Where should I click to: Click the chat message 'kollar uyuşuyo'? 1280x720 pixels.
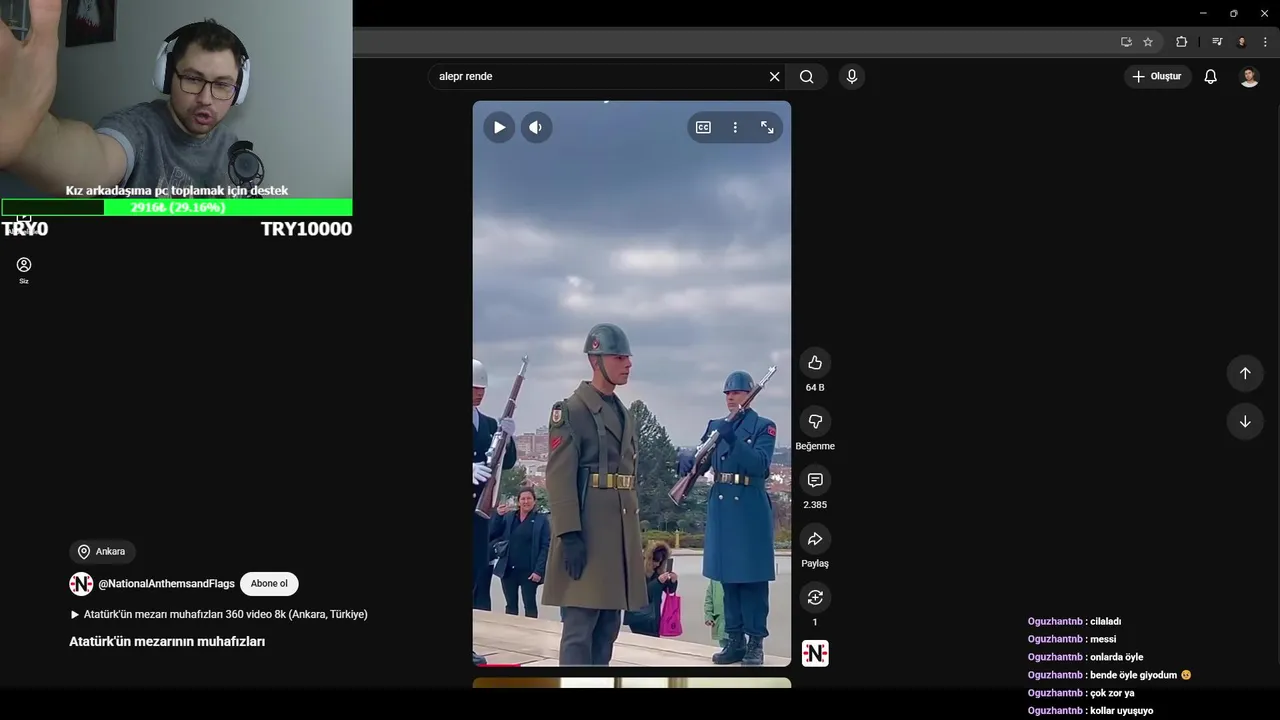click(1121, 711)
